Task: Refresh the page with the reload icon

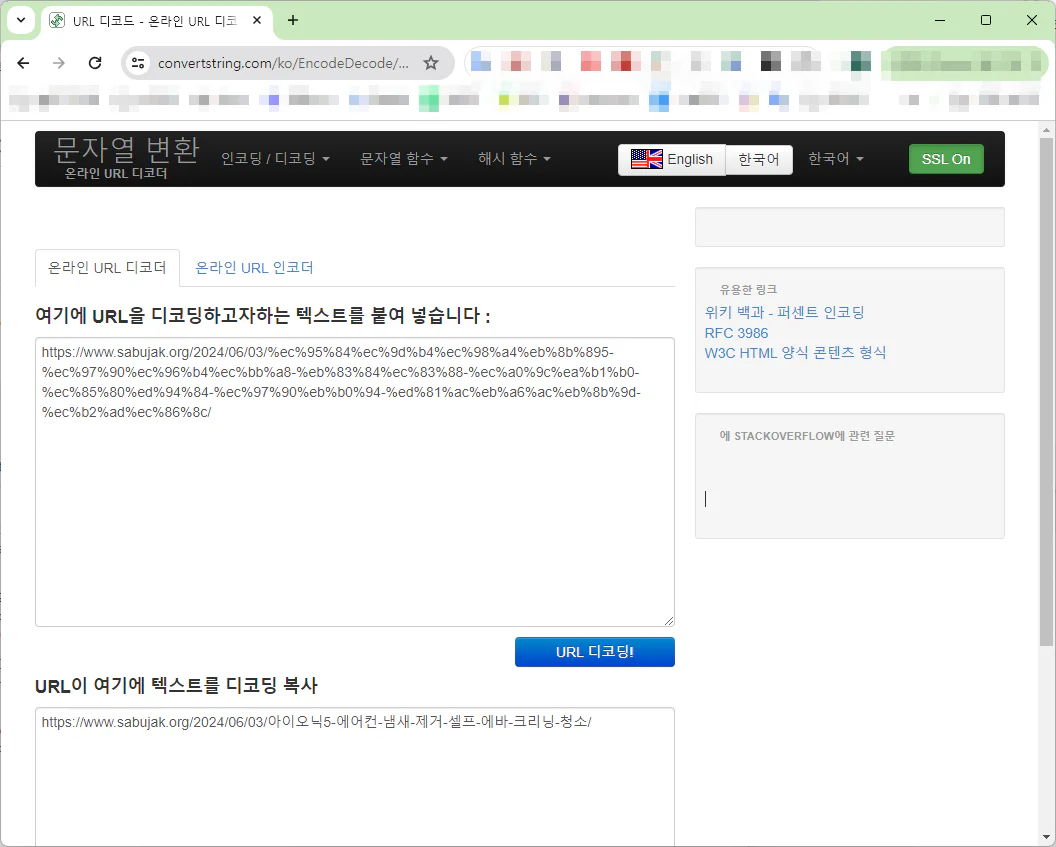Action: coord(95,62)
